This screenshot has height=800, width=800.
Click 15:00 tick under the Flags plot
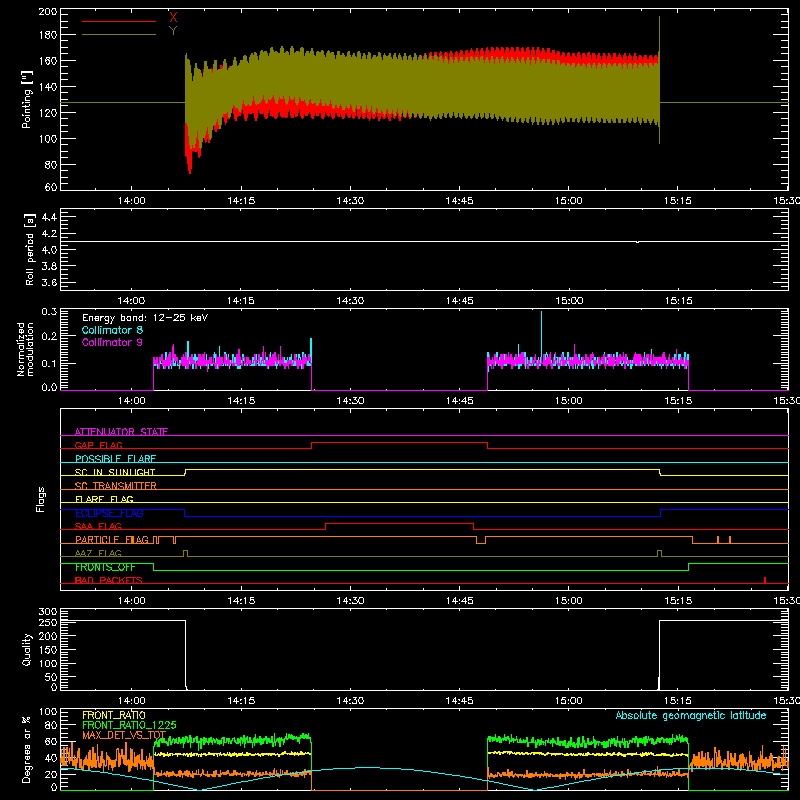(x=569, y=601)
